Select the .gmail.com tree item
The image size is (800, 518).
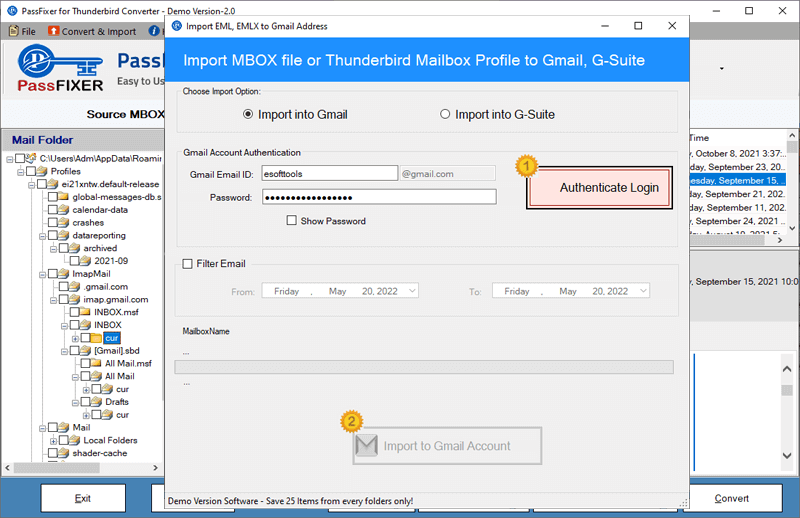[106, 287]
